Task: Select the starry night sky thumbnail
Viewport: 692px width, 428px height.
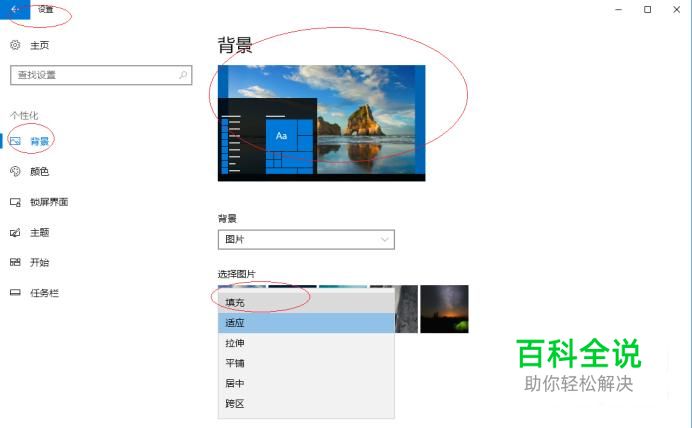Action: coord(444,309)
